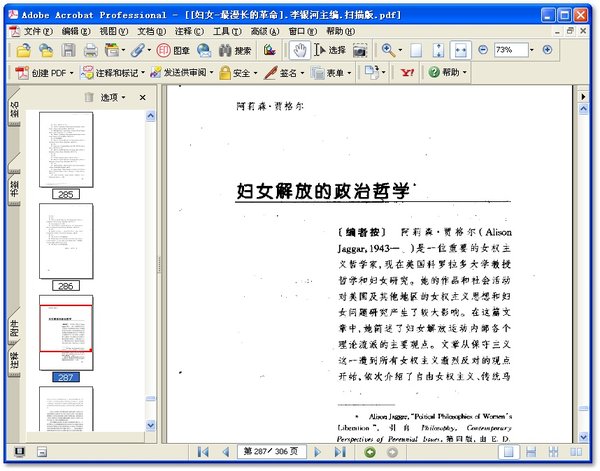This screenshot has width=600, height=471.
Task: Click the green Previous View button
Action: (x=370, y=453)
